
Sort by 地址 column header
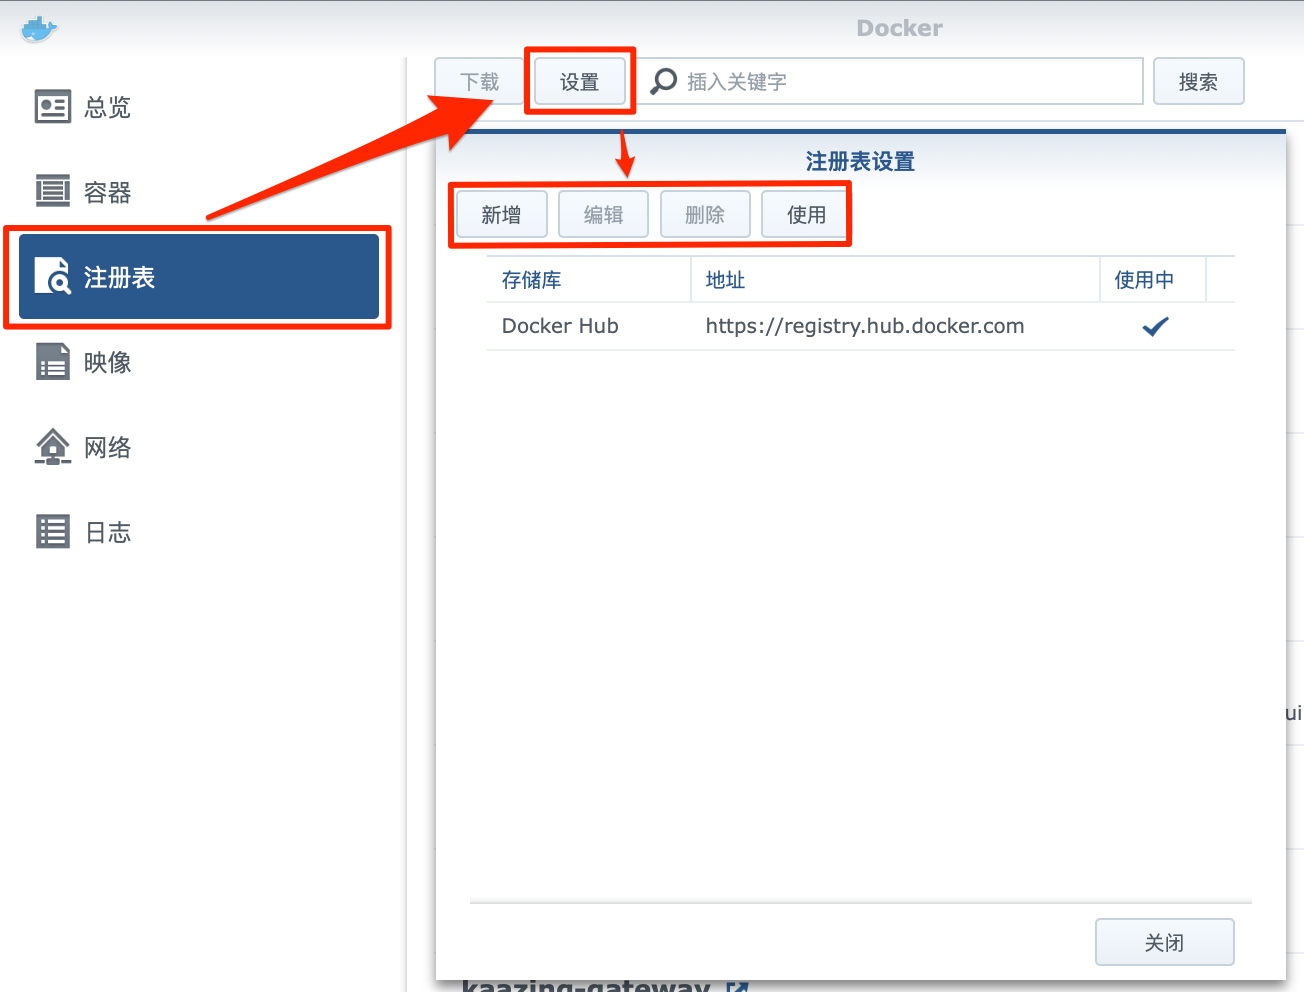pyautogui.click(x=895, y=280)
